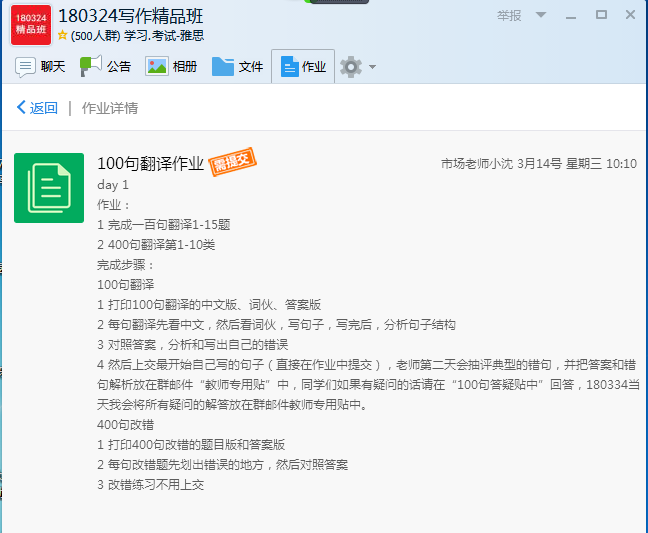This screenshot has height=533, width=648.
Task: Click the 'day 1' line
Action: tap(113, 185)
